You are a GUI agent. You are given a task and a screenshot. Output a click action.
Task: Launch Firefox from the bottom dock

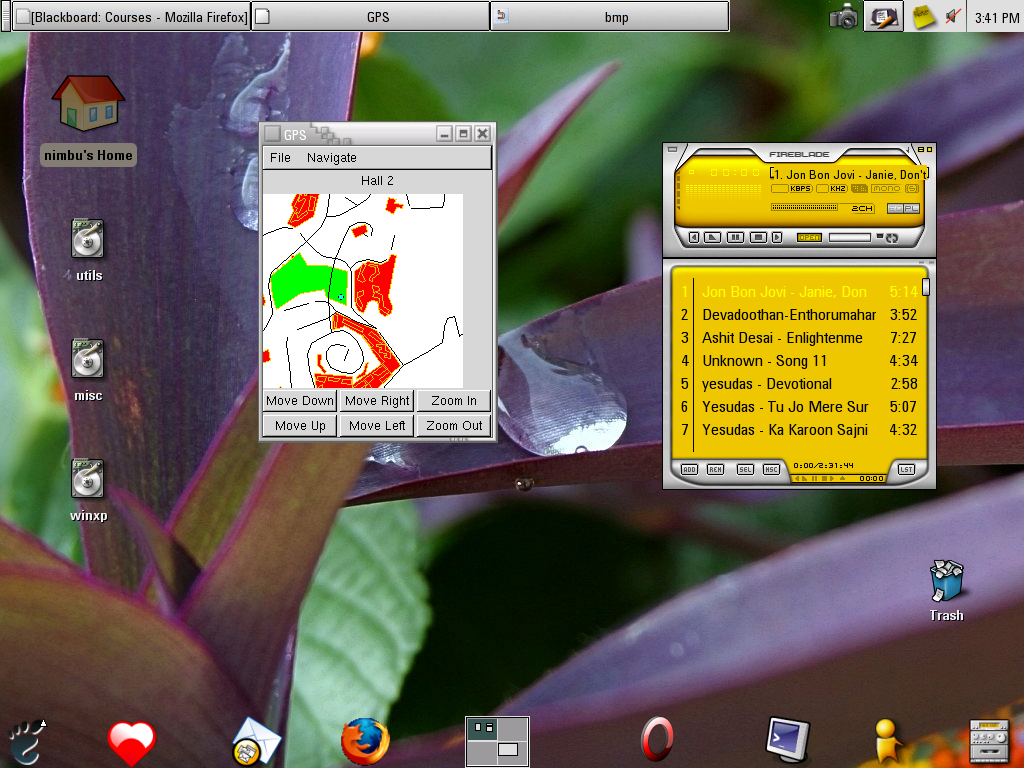click(x=365, y=742)
